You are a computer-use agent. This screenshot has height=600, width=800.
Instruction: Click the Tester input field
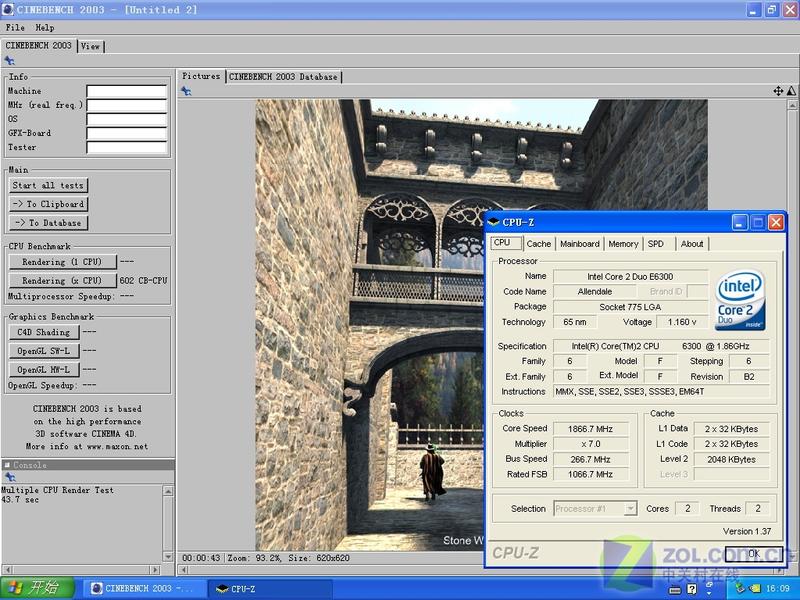click(x=127, y=147)
